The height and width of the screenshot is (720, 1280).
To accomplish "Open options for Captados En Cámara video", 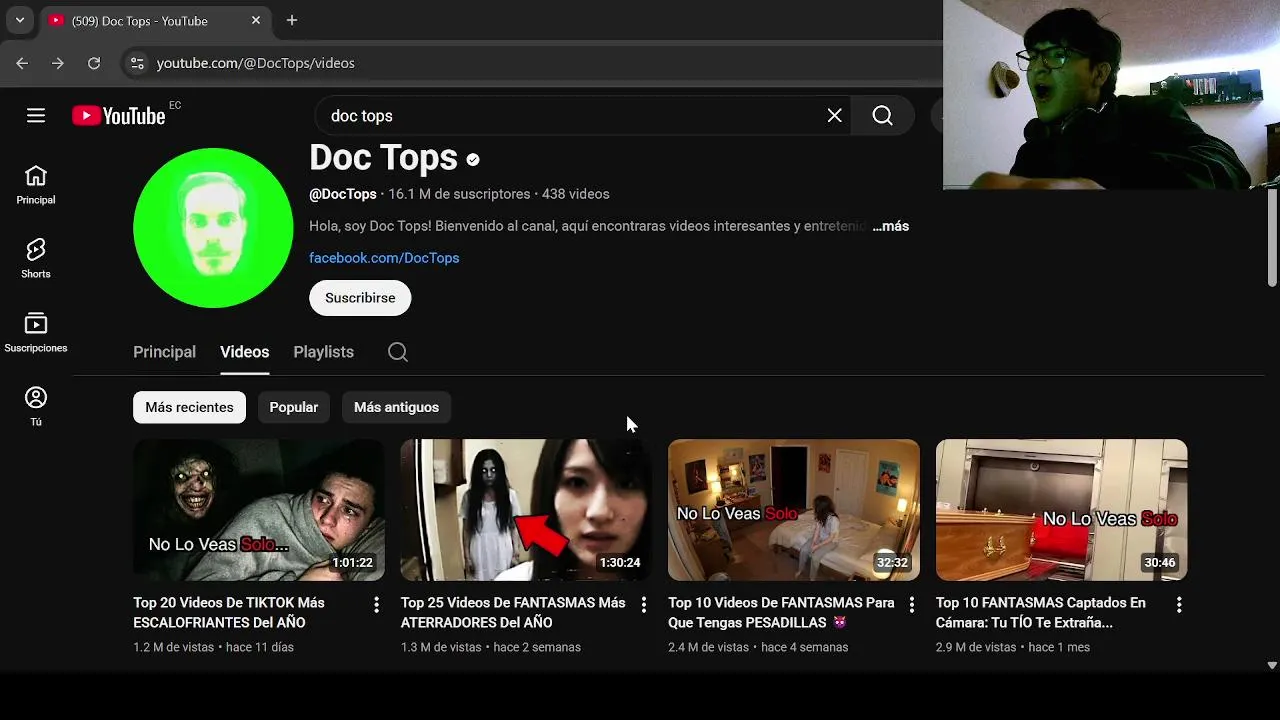I will 1179,605.
